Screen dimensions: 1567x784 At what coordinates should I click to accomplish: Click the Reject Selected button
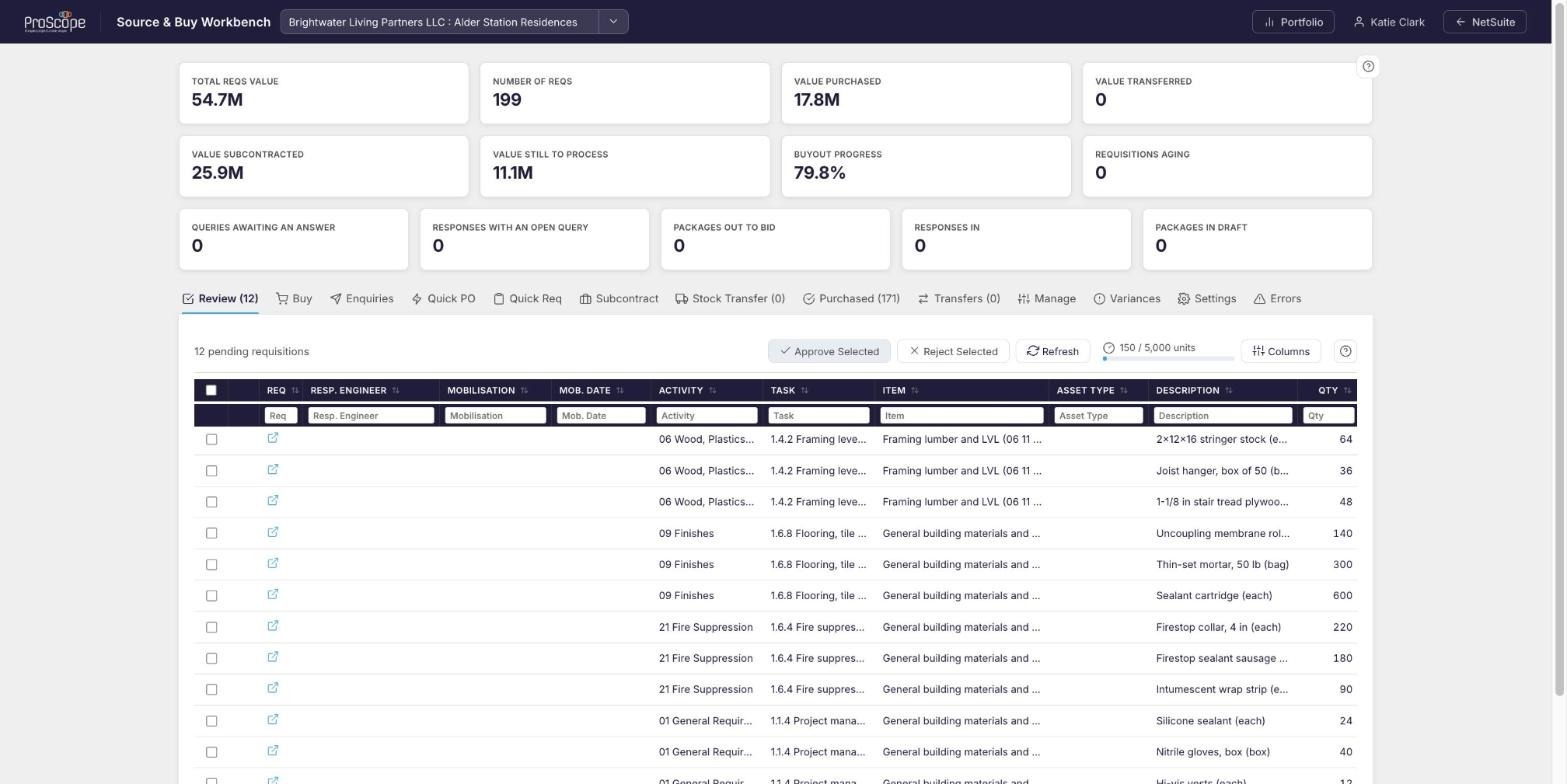[953, 351]
